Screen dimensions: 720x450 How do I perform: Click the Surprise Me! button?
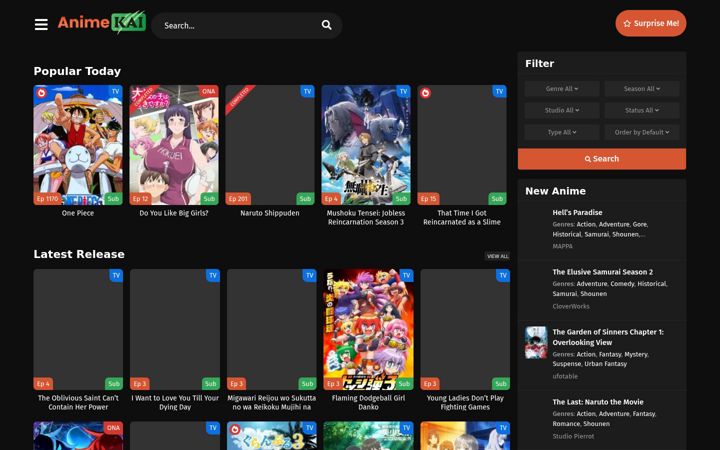pyautogui.click(x=651, y=23)
